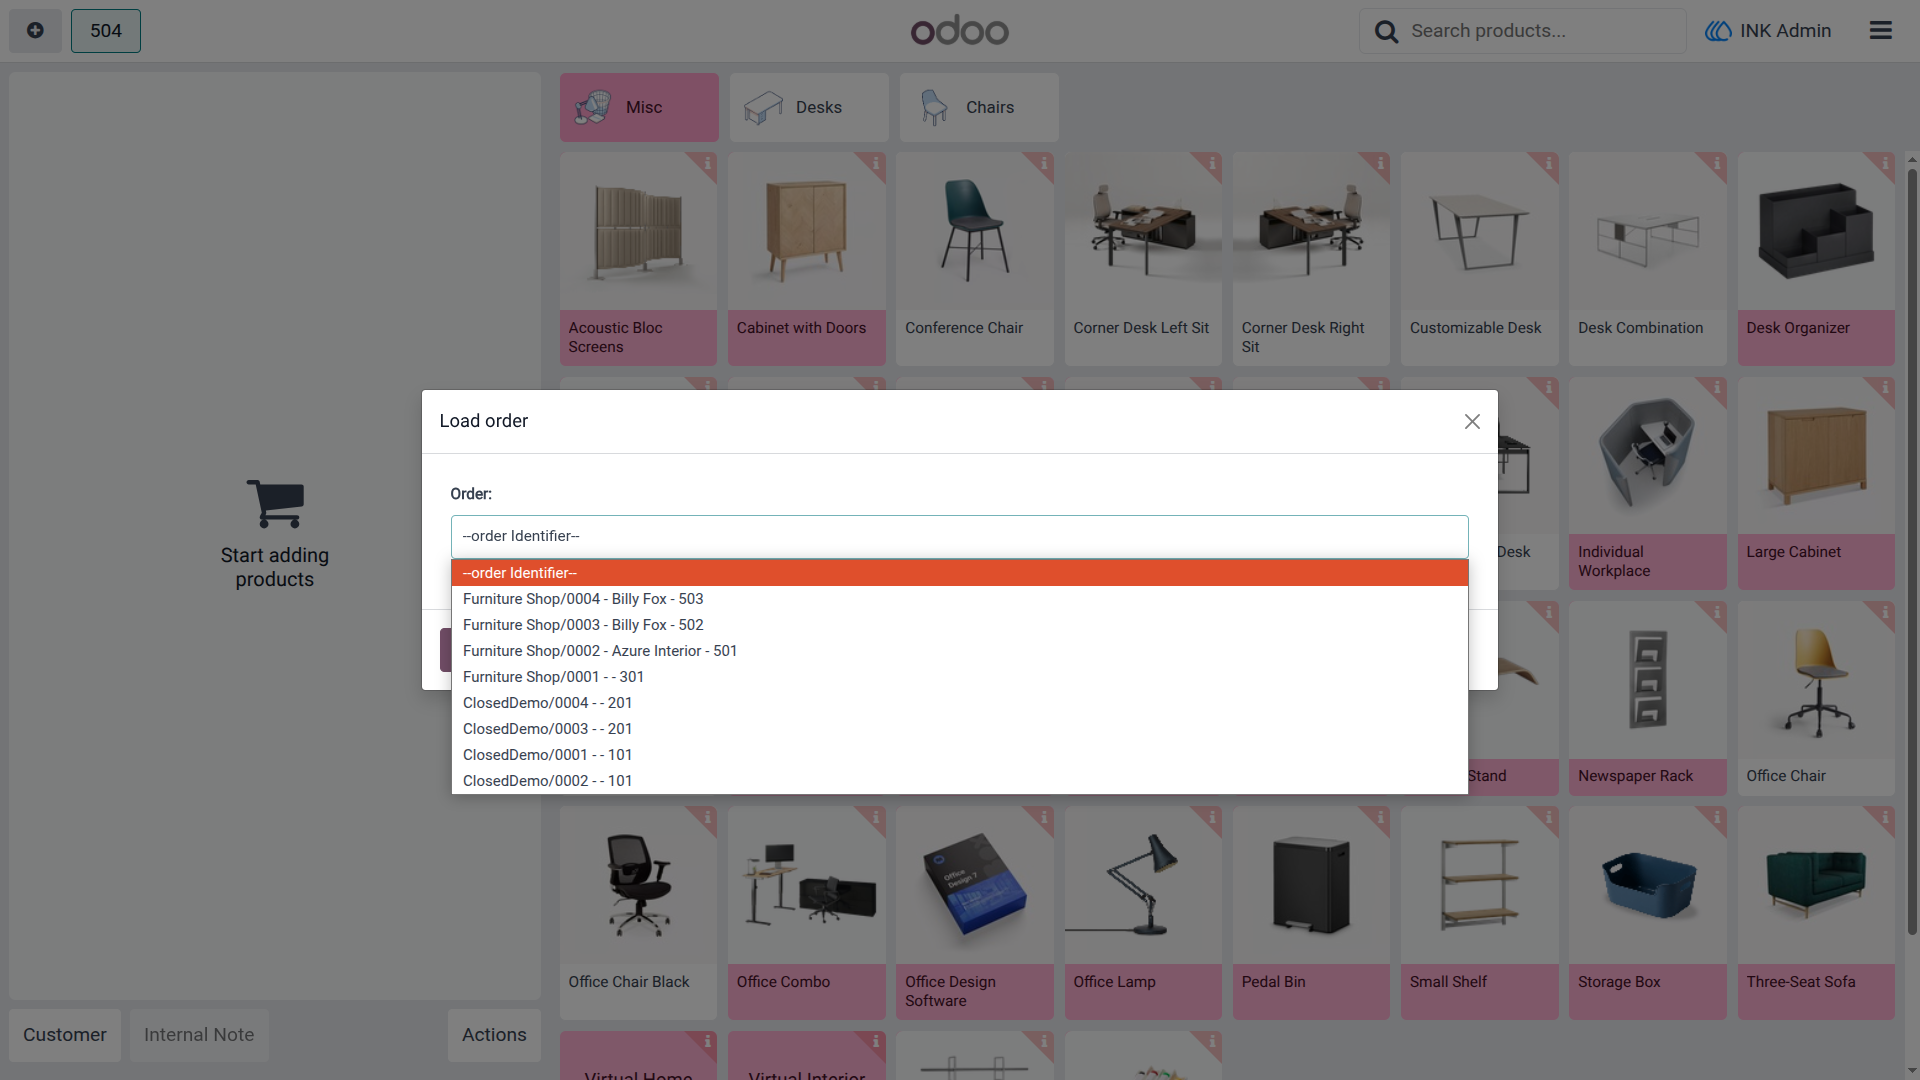Click the INK Admin user name
Image resolution: width=1920 pixels, height=1080 pixels.
[1785, 31]
